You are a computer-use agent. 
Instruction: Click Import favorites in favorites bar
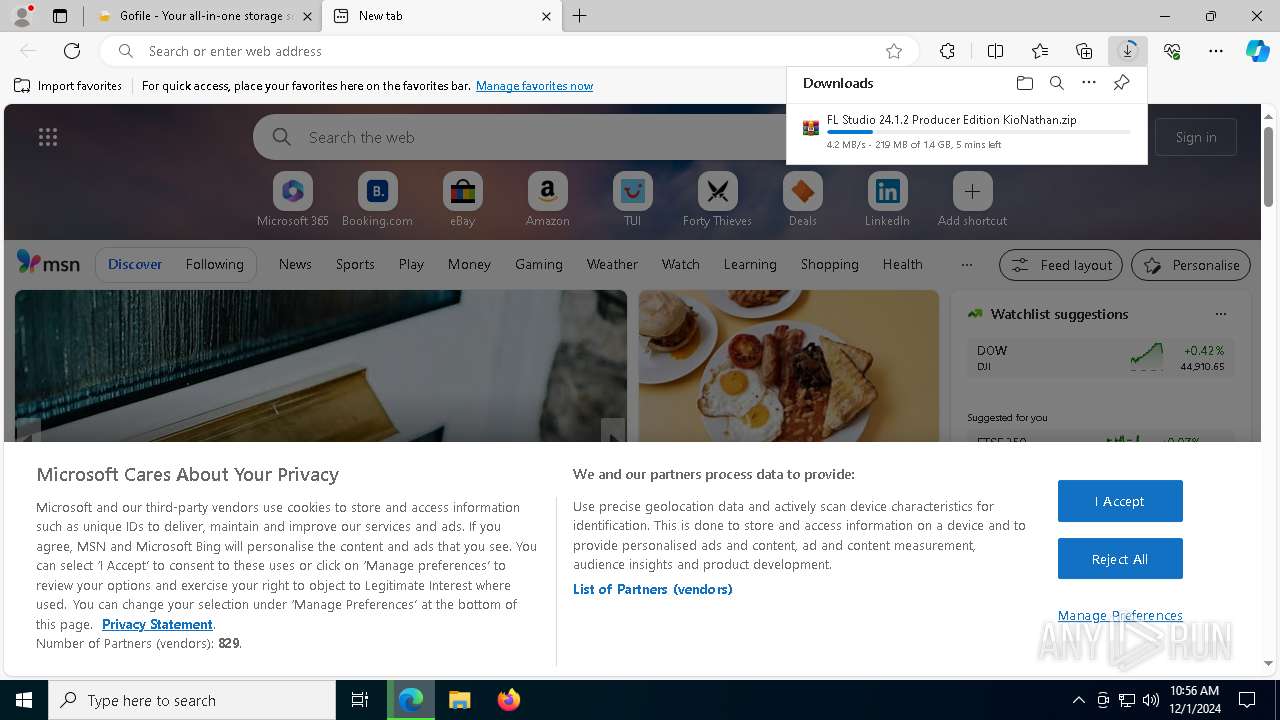pos(68,86)
